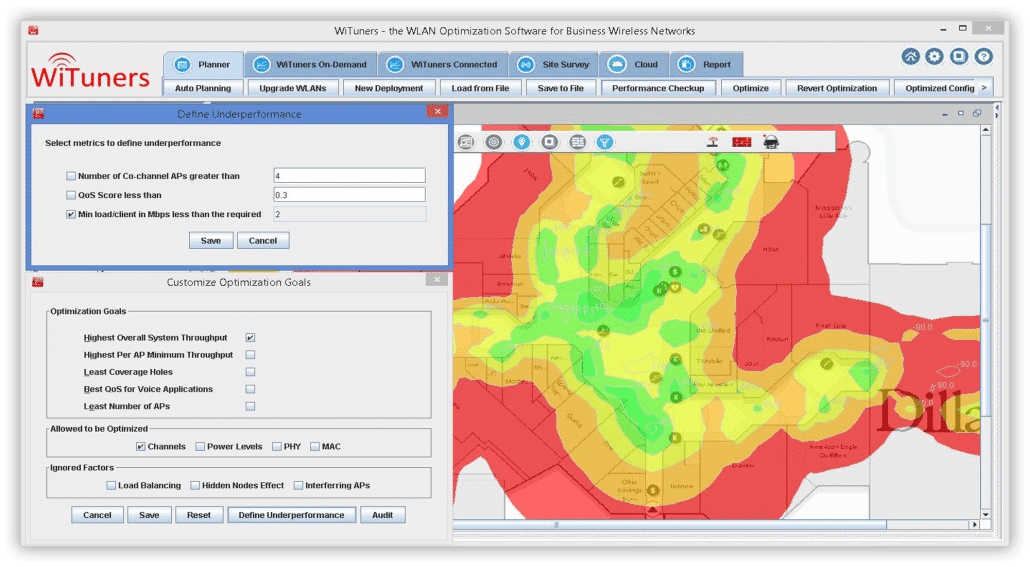Click Save in Define Underperformance dialog
The width and height of the screenshot is (1030, 567).
(x=211, y=240)
